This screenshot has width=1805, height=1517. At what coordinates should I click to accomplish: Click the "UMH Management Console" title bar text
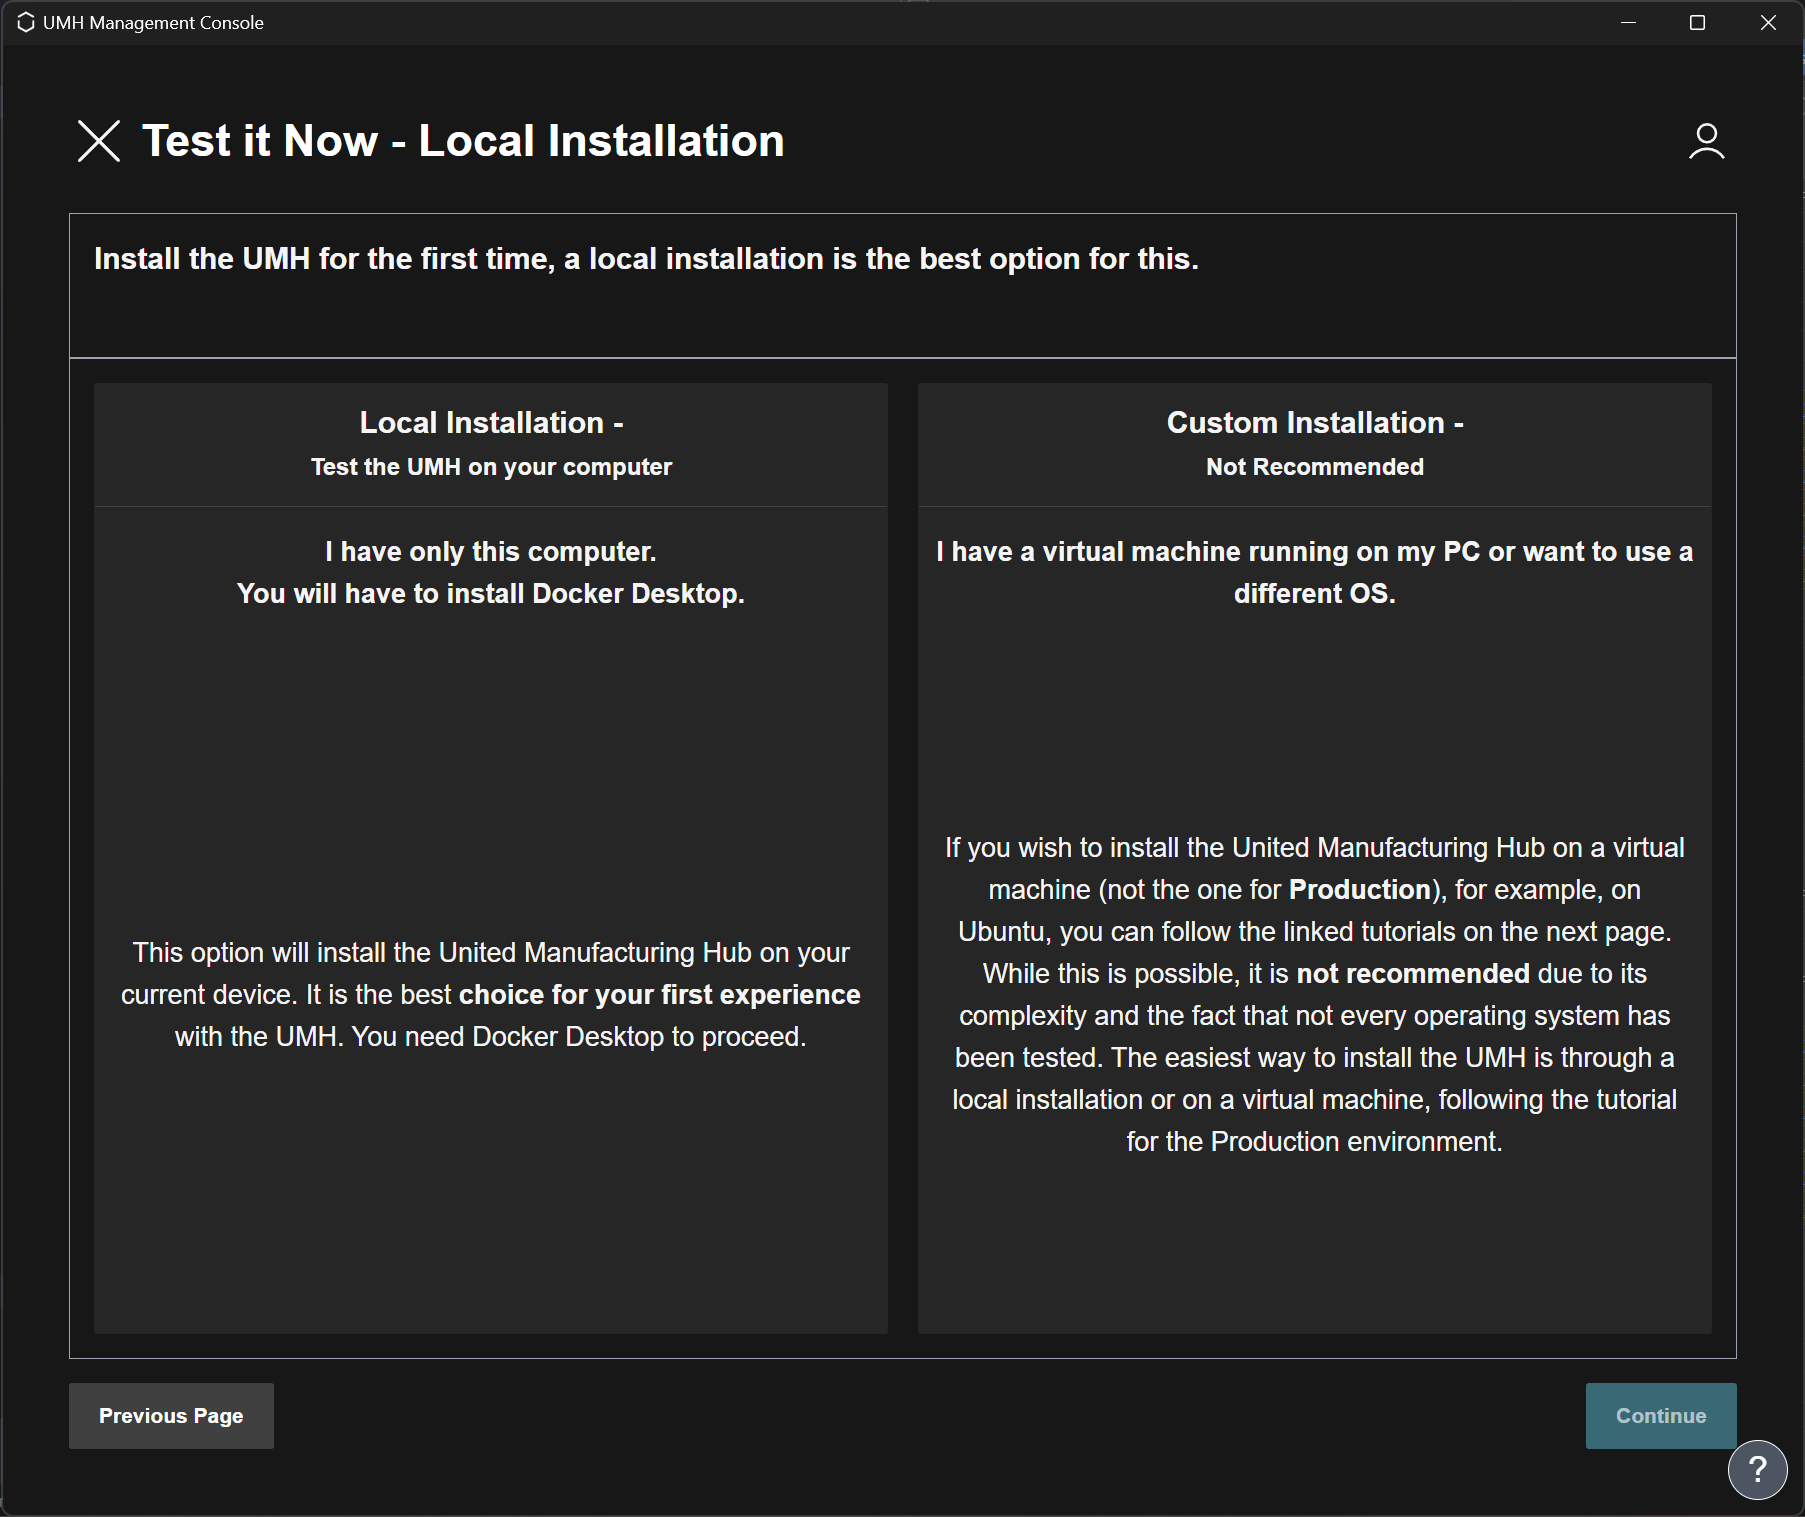[x=153, y=22]
